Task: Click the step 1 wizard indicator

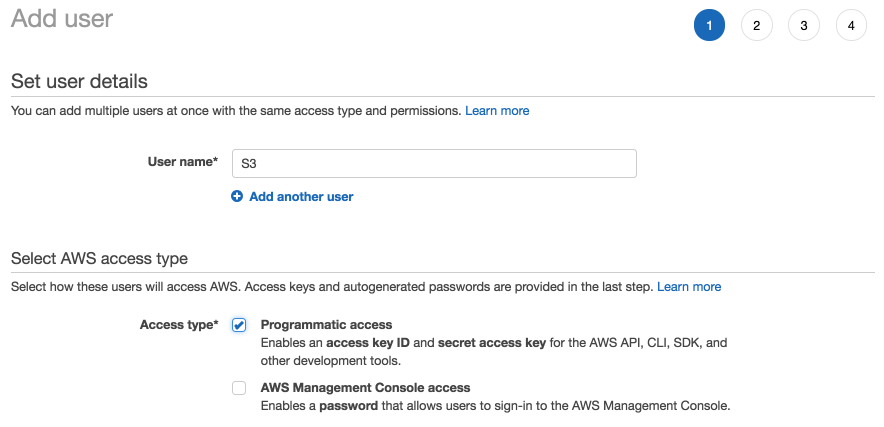Action: [x=709, y=26]
